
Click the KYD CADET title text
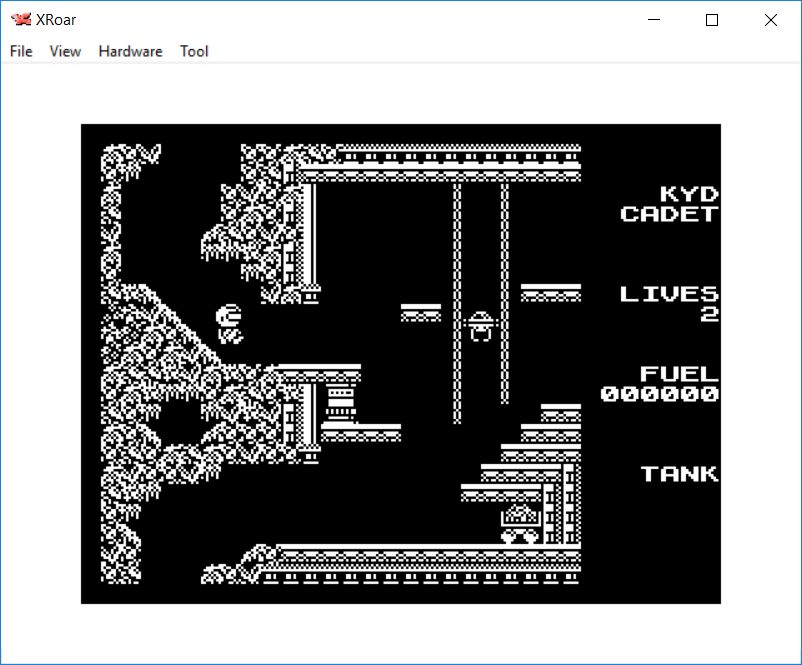[670, 204]
